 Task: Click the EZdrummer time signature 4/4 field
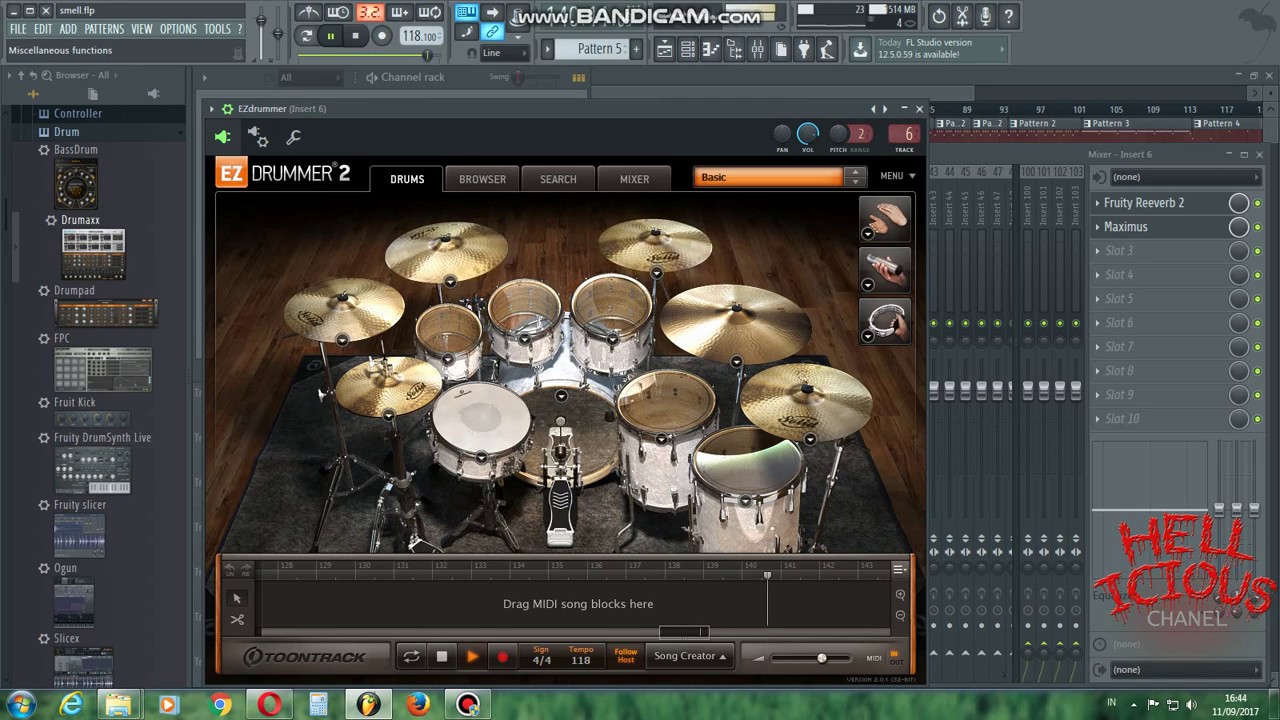[541, 656]
